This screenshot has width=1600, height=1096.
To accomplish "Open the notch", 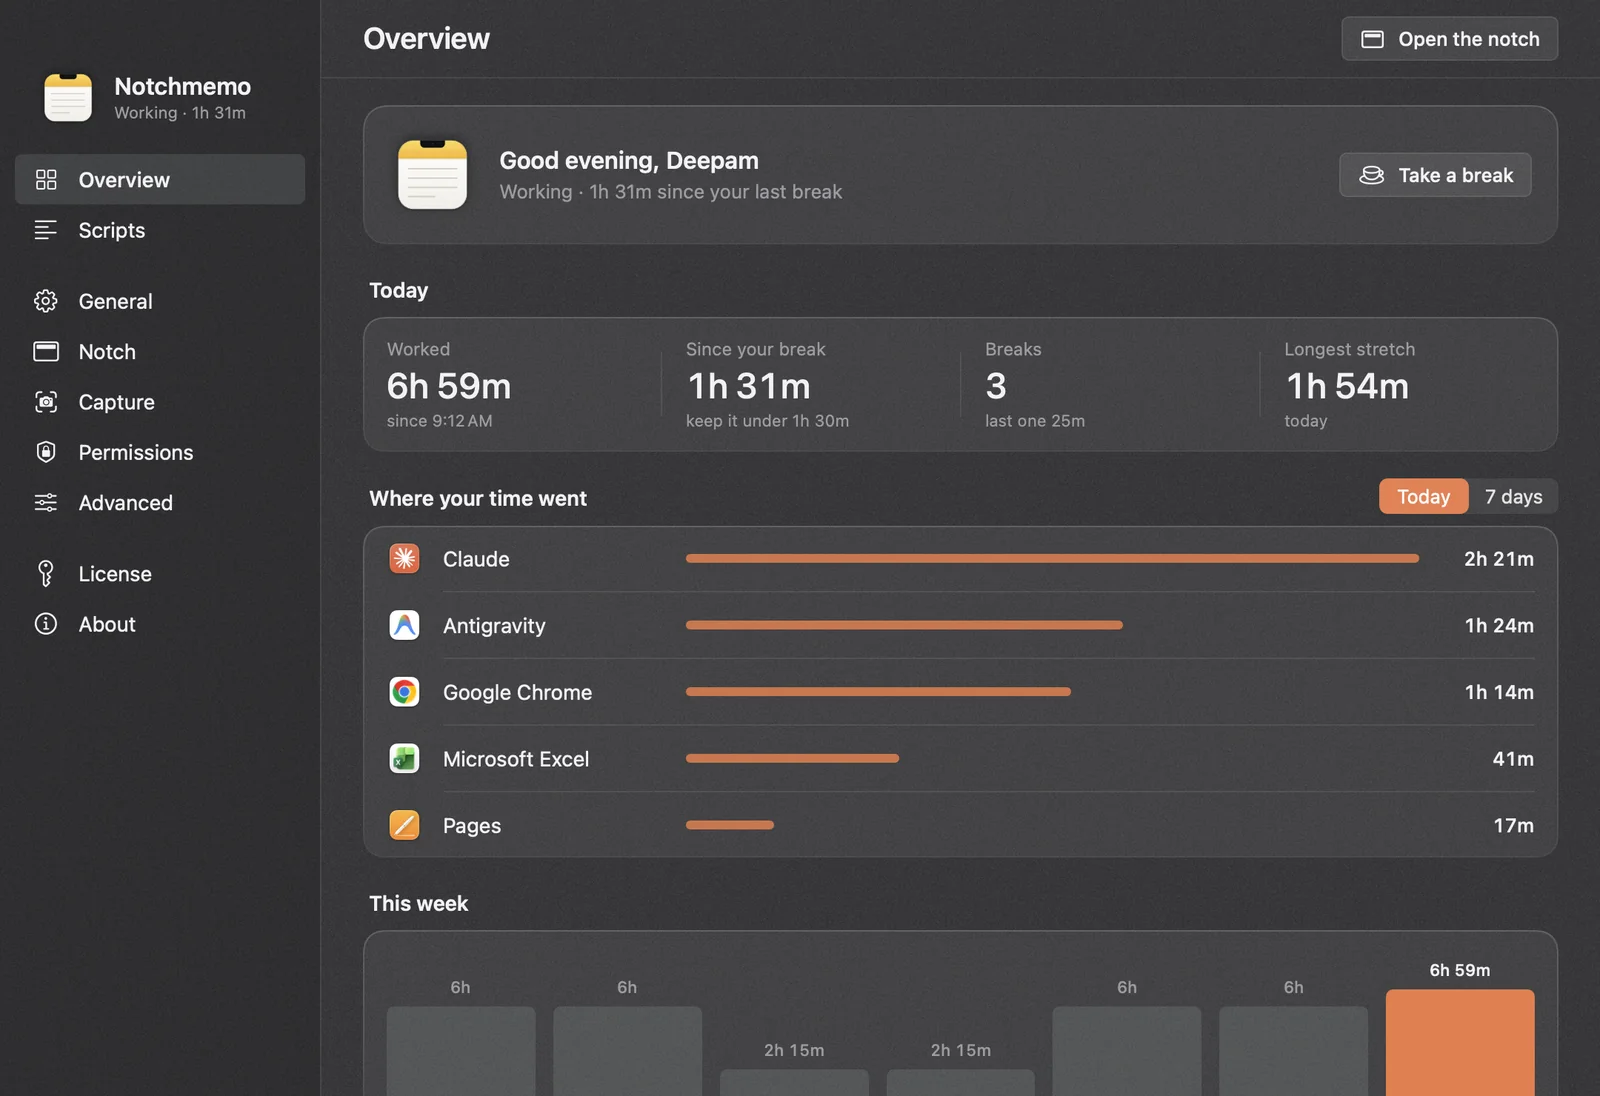I will pyautogui.click(x=1449, y=39).
